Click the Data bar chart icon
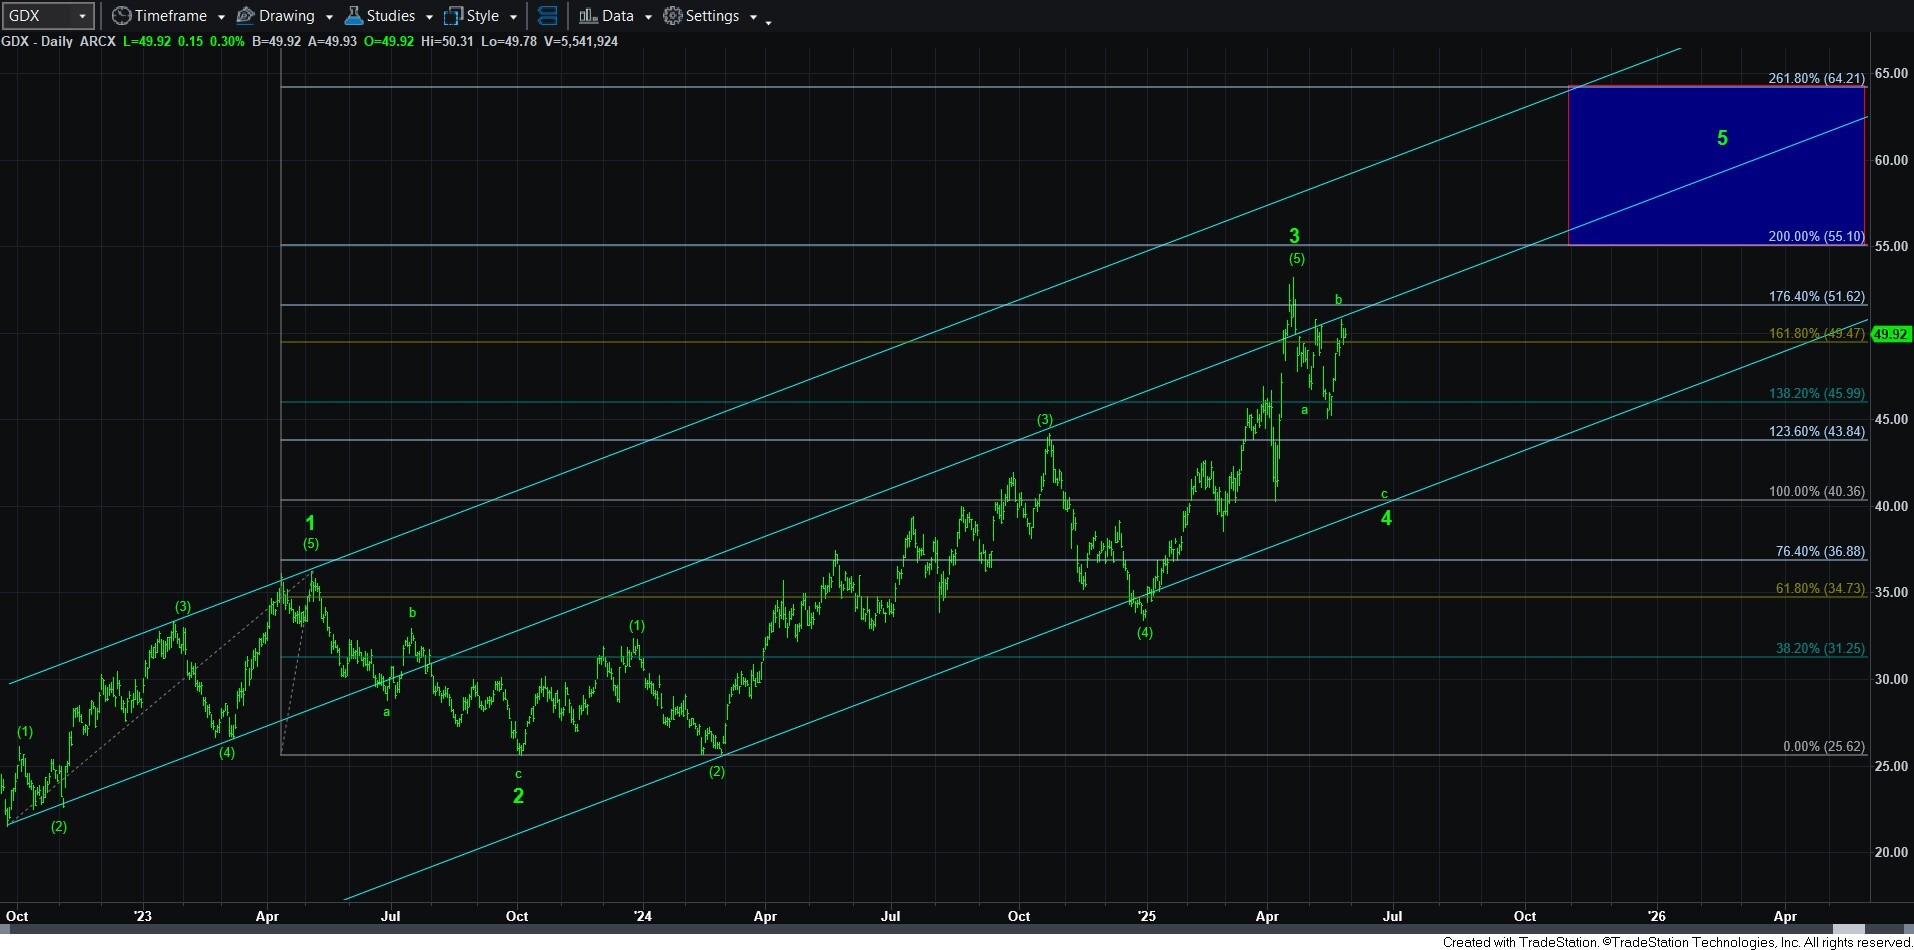 point(588,16)
